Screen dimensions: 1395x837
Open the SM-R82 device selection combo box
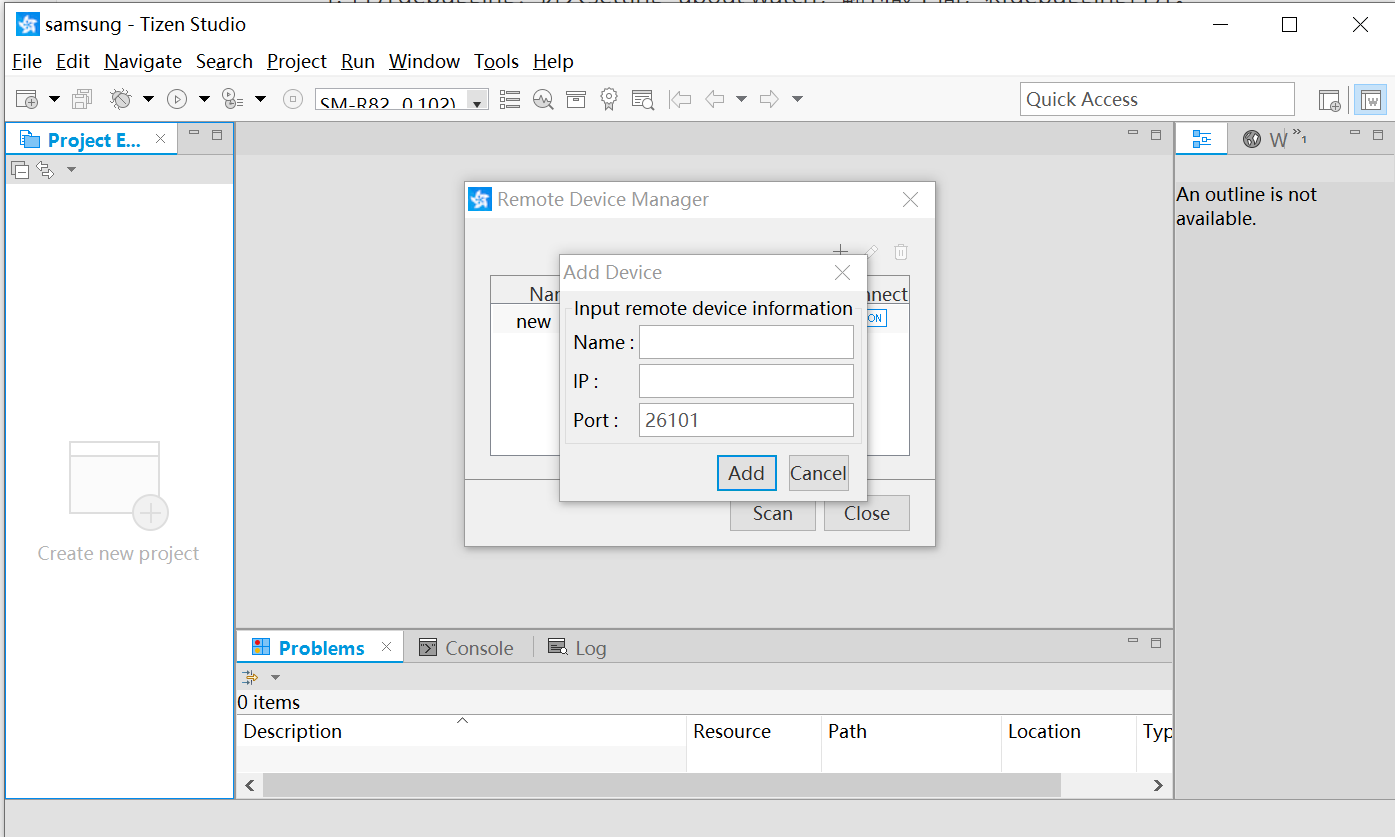click(402, 100)
